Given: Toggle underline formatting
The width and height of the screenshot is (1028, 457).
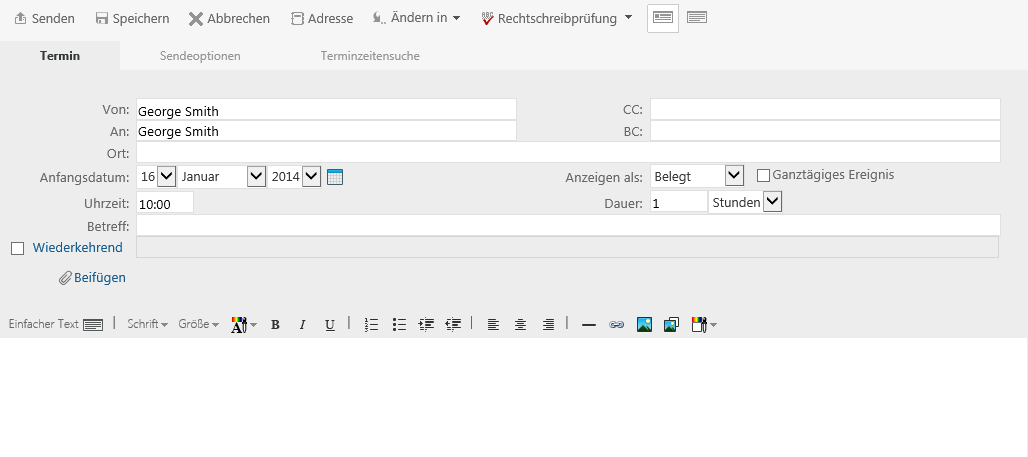Looking at the screenshot, I should (330, 325).
